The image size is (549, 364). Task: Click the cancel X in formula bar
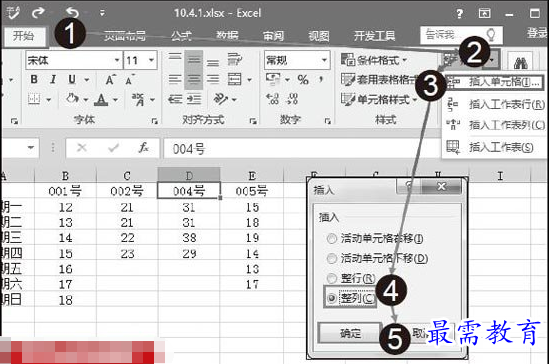pos(82,148)
